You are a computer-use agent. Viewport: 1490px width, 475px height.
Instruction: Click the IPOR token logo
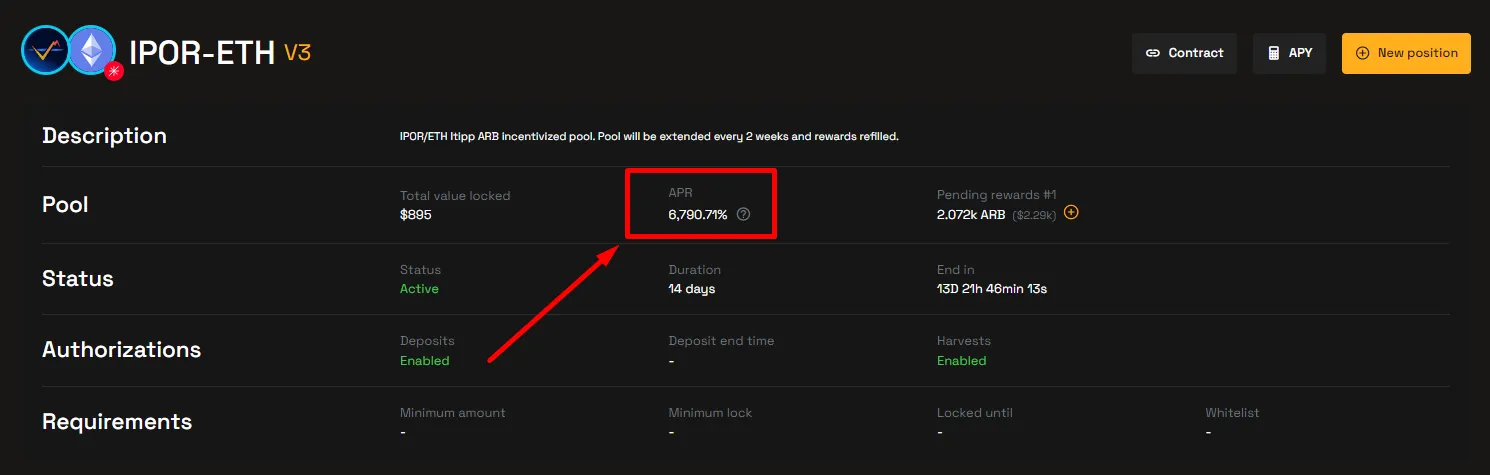(46, 50)
